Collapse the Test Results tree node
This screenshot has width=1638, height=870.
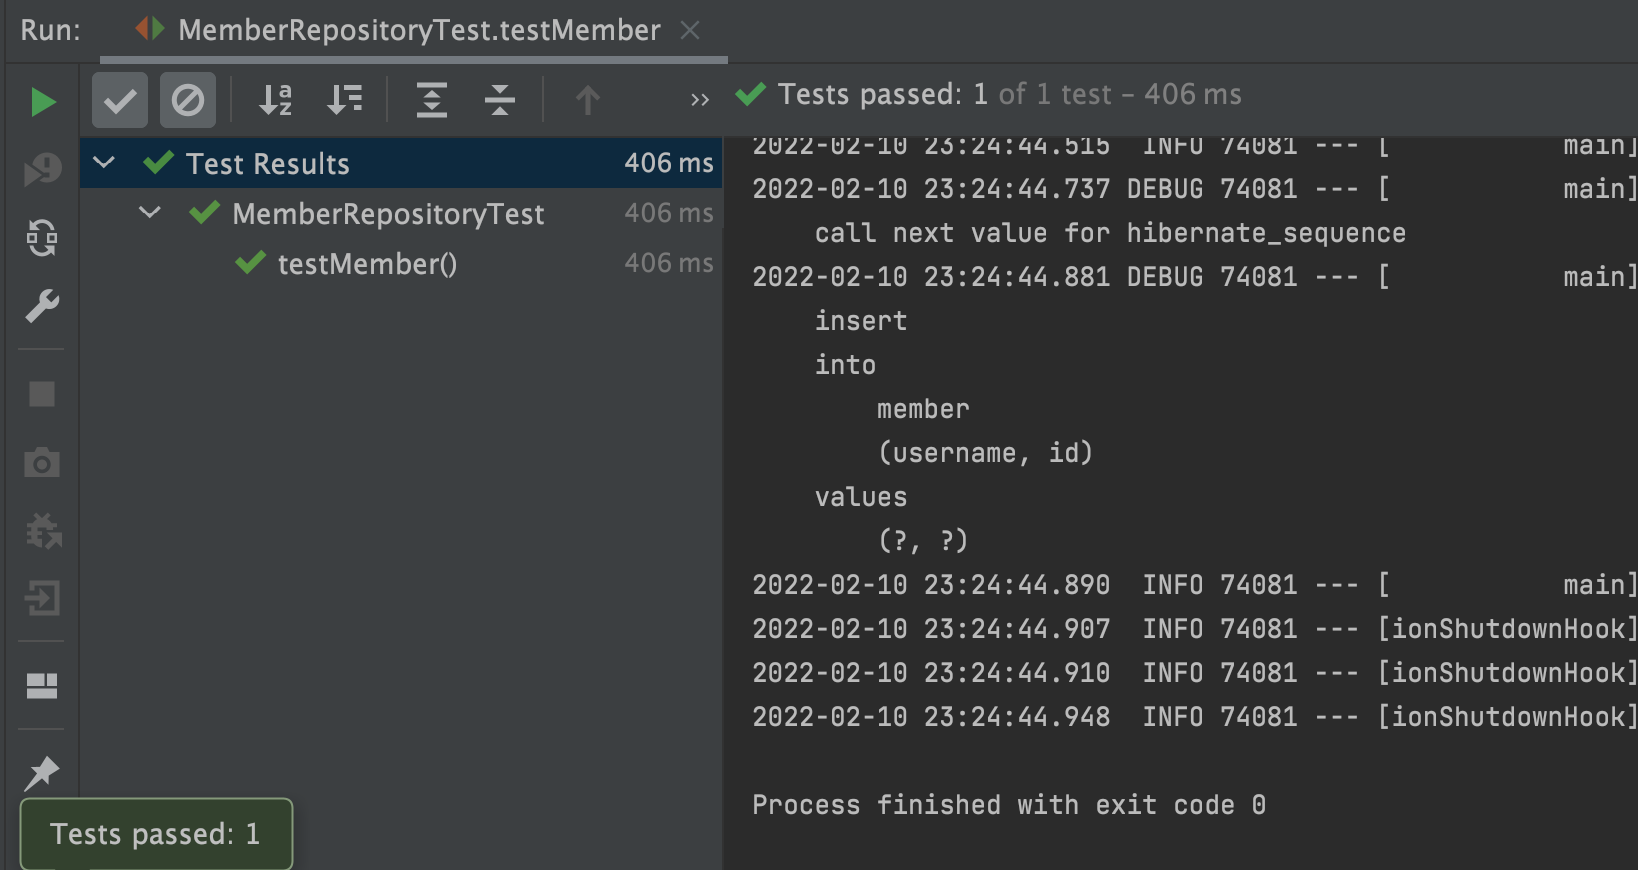click(x=104, y=162)
